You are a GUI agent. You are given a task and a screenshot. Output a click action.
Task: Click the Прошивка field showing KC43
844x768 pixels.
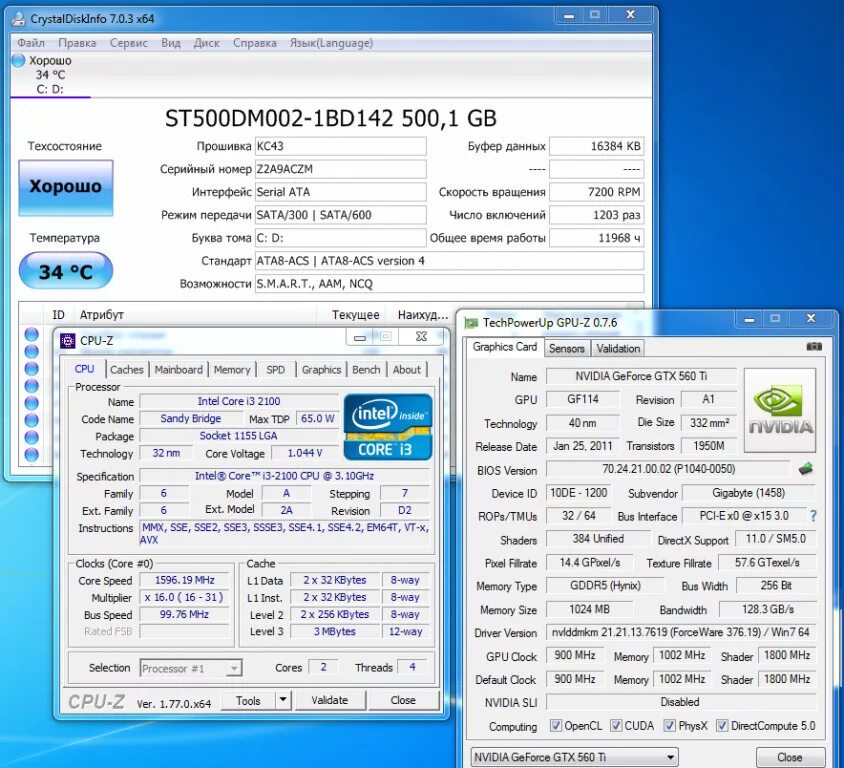[340, 146]
